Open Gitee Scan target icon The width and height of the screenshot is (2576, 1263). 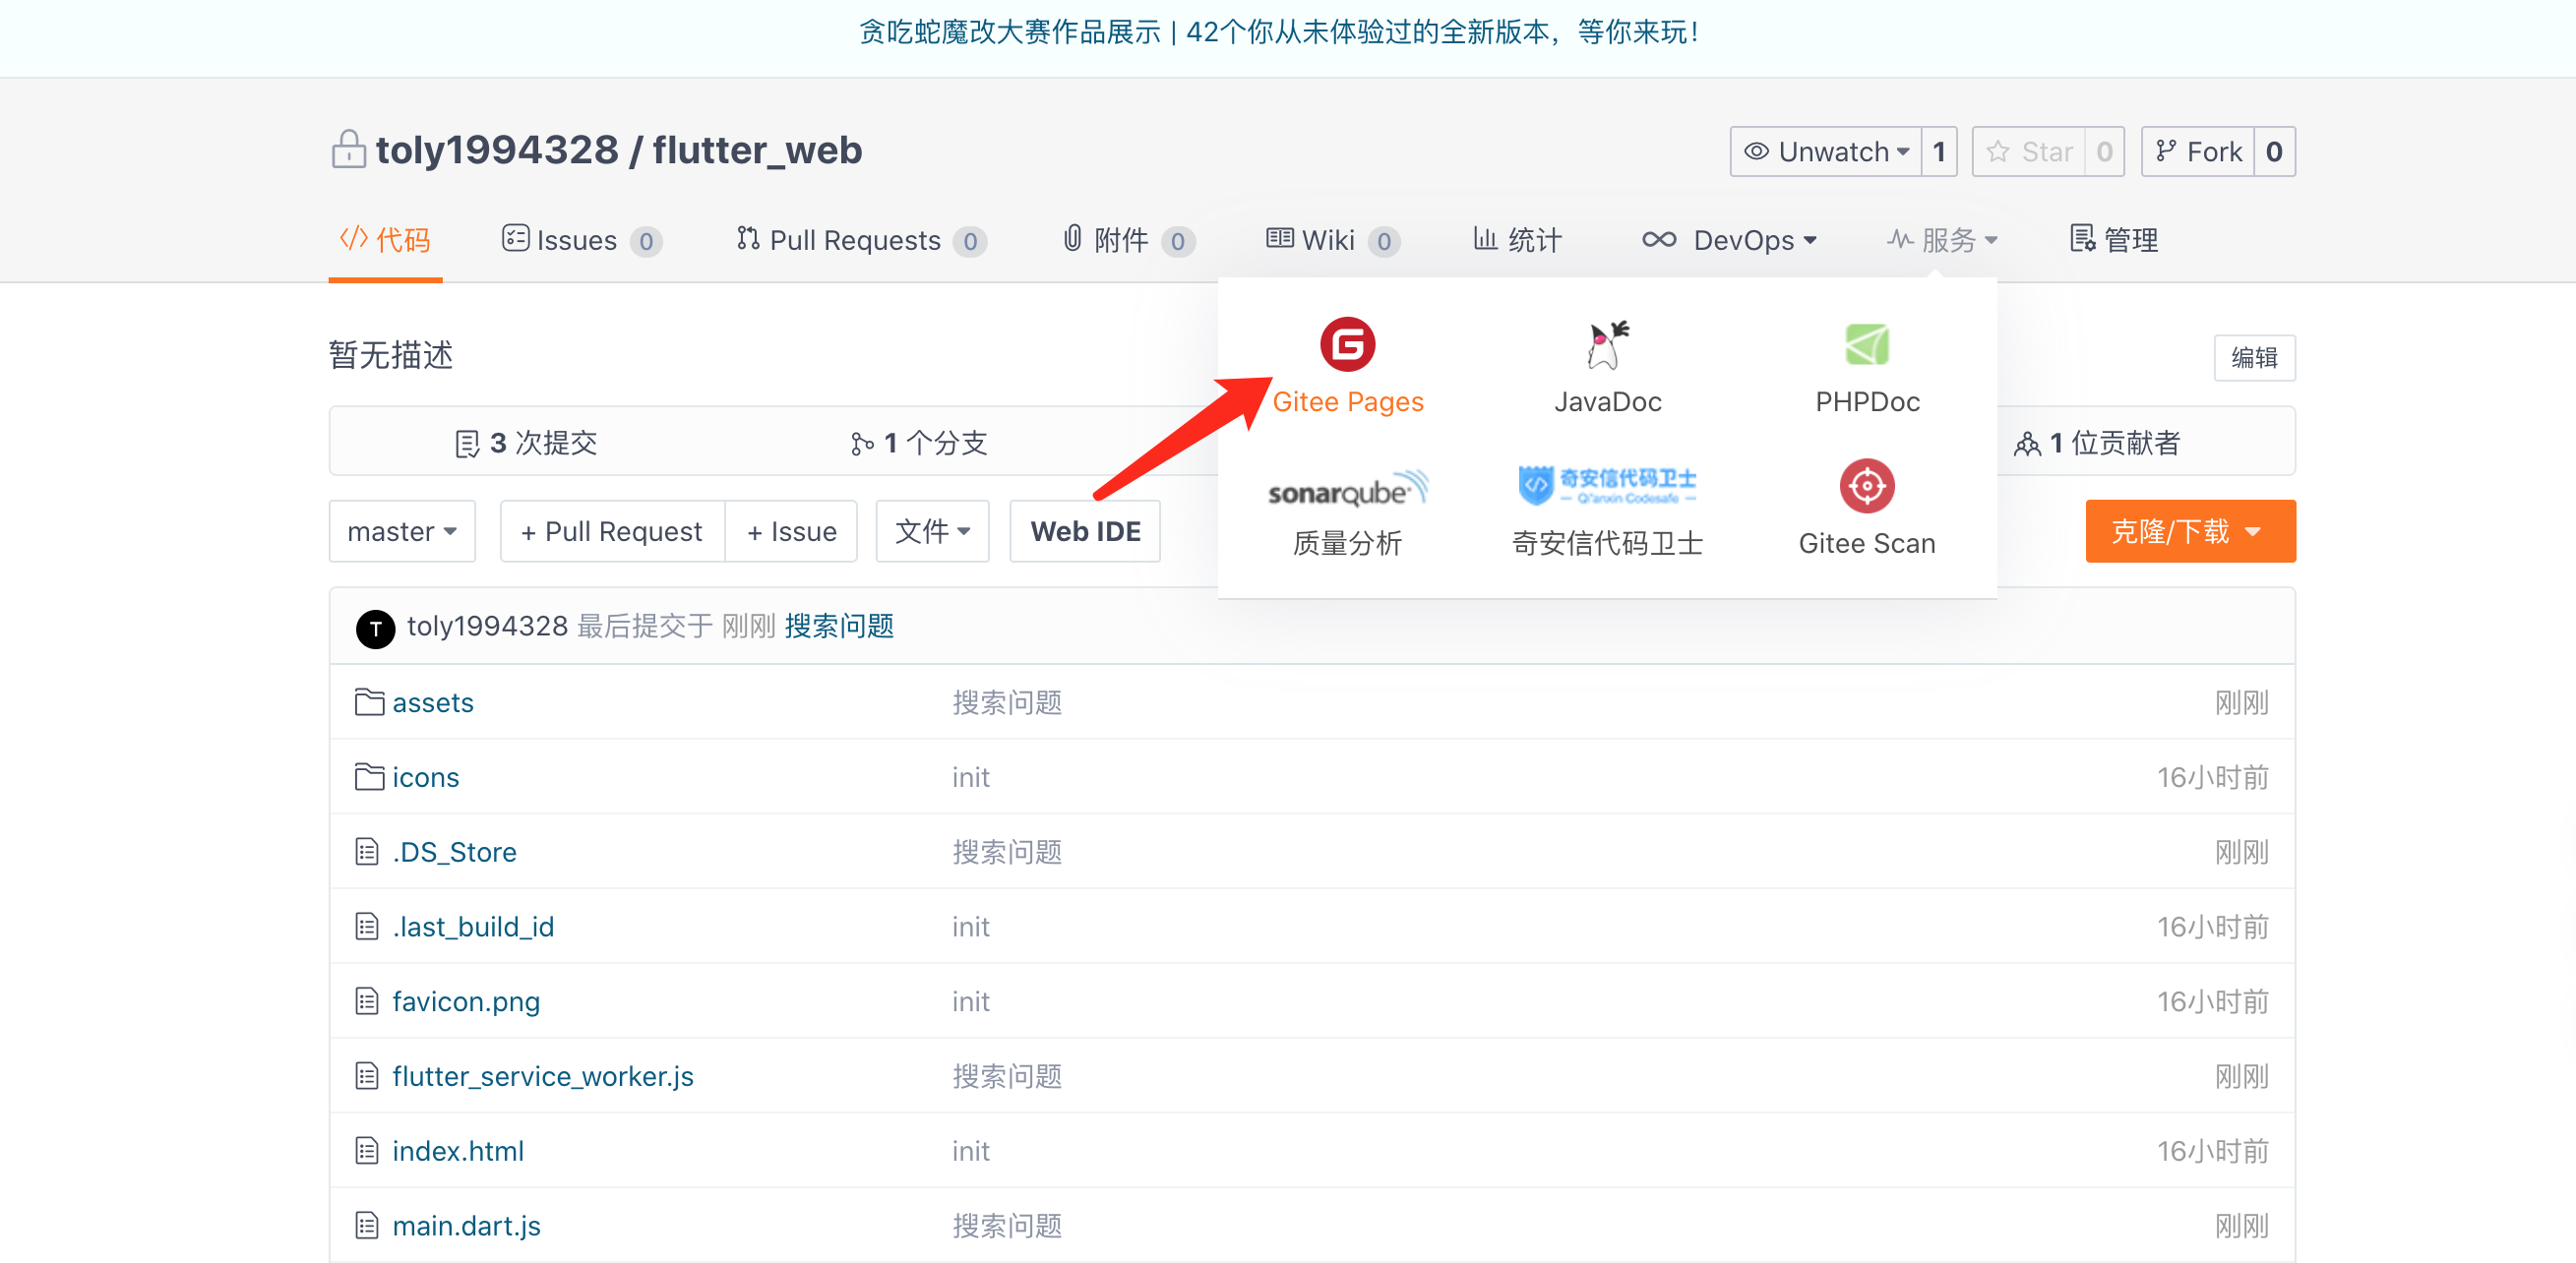[x=1866, y=487]
